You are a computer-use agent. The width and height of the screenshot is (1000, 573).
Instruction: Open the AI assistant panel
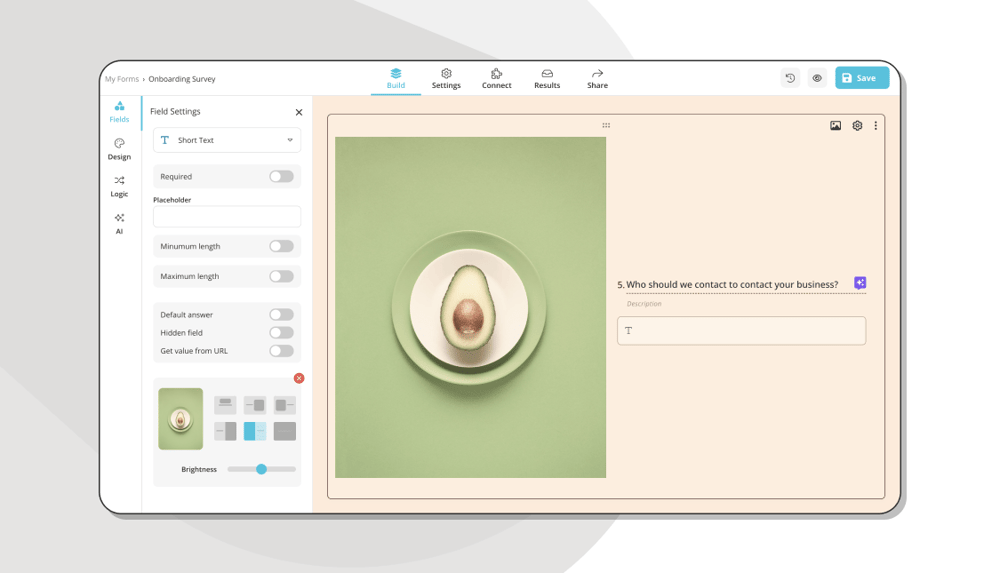(x=119, y=223)
